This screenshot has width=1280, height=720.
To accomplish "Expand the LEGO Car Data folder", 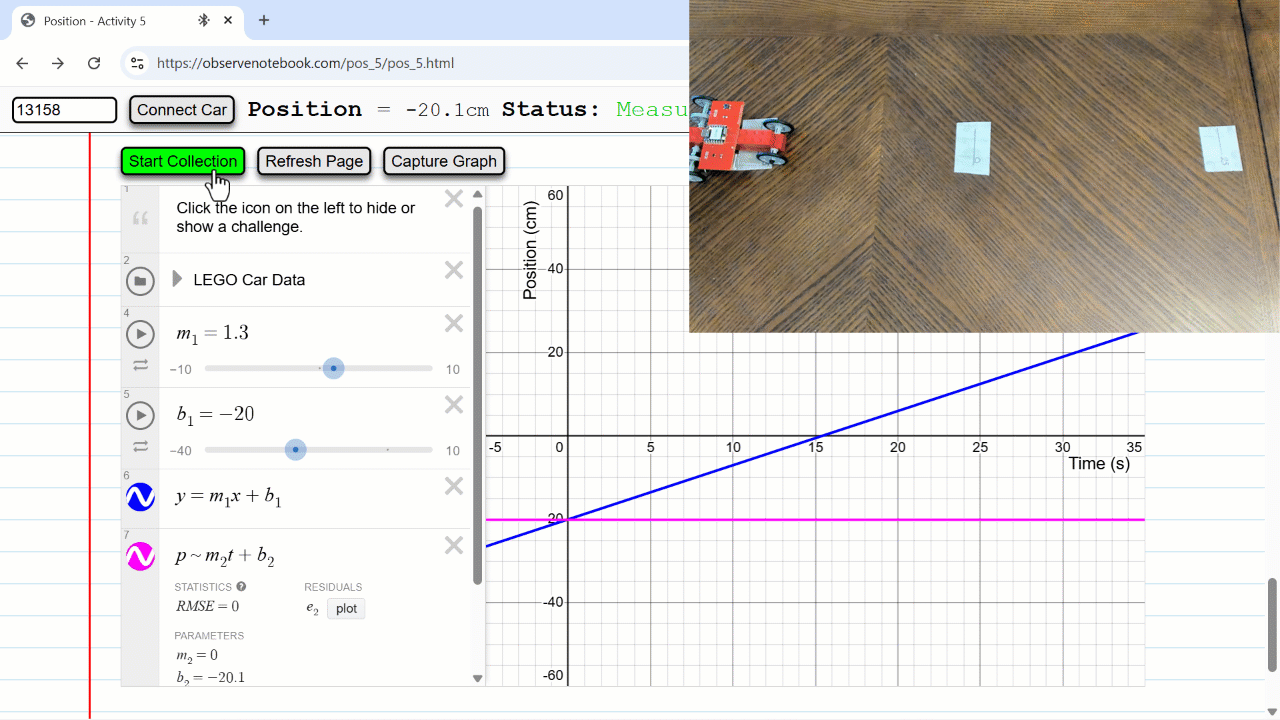I will click(x=176, y=280).
